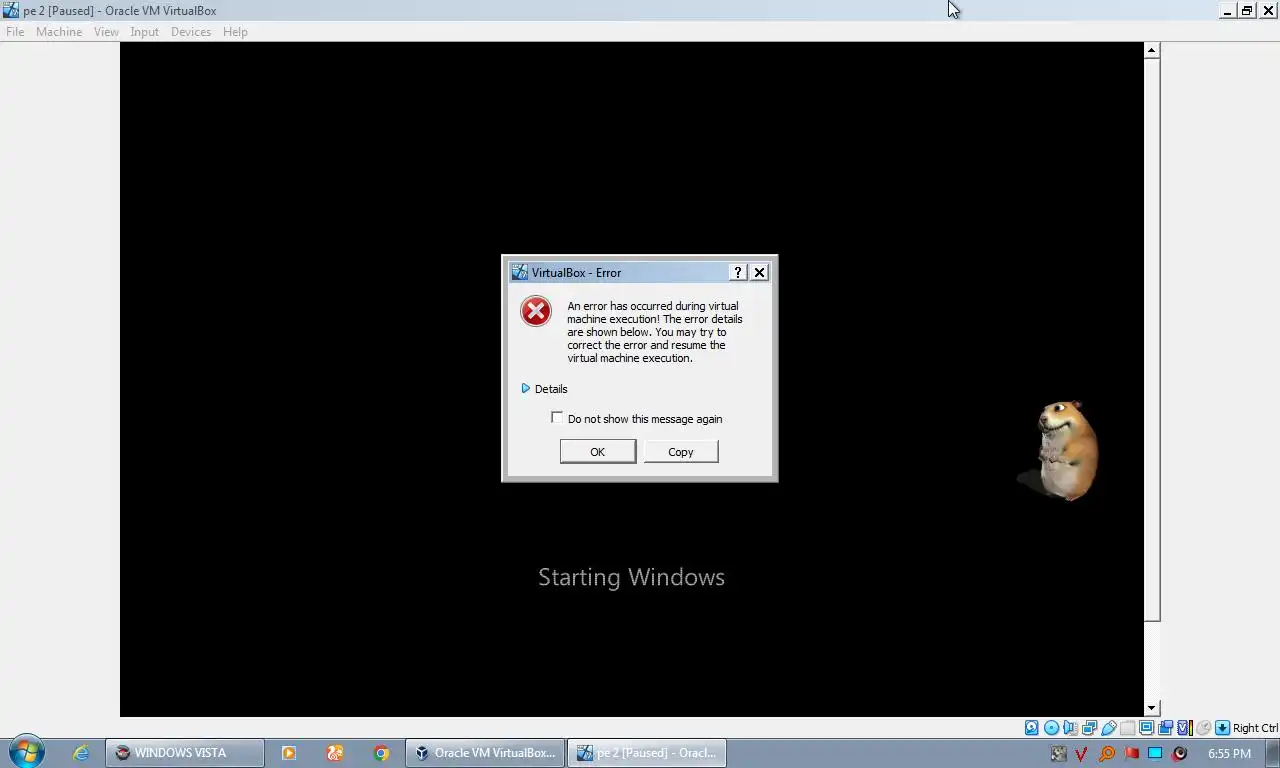The width and height of the screenshot is (1280, 768).
Task: Click the leftmost gray tray icon
Action: click(x=1059, y=754)
